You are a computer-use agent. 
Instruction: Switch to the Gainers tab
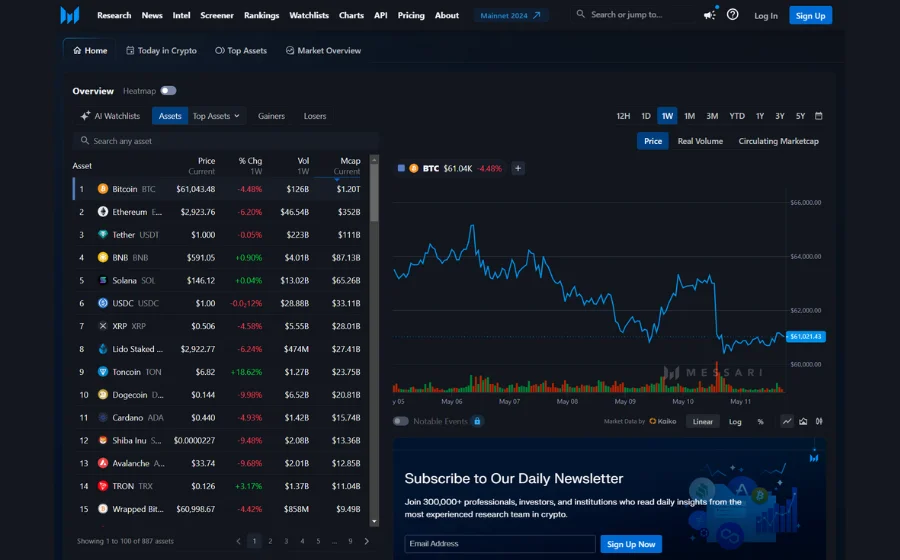[271, 116]
